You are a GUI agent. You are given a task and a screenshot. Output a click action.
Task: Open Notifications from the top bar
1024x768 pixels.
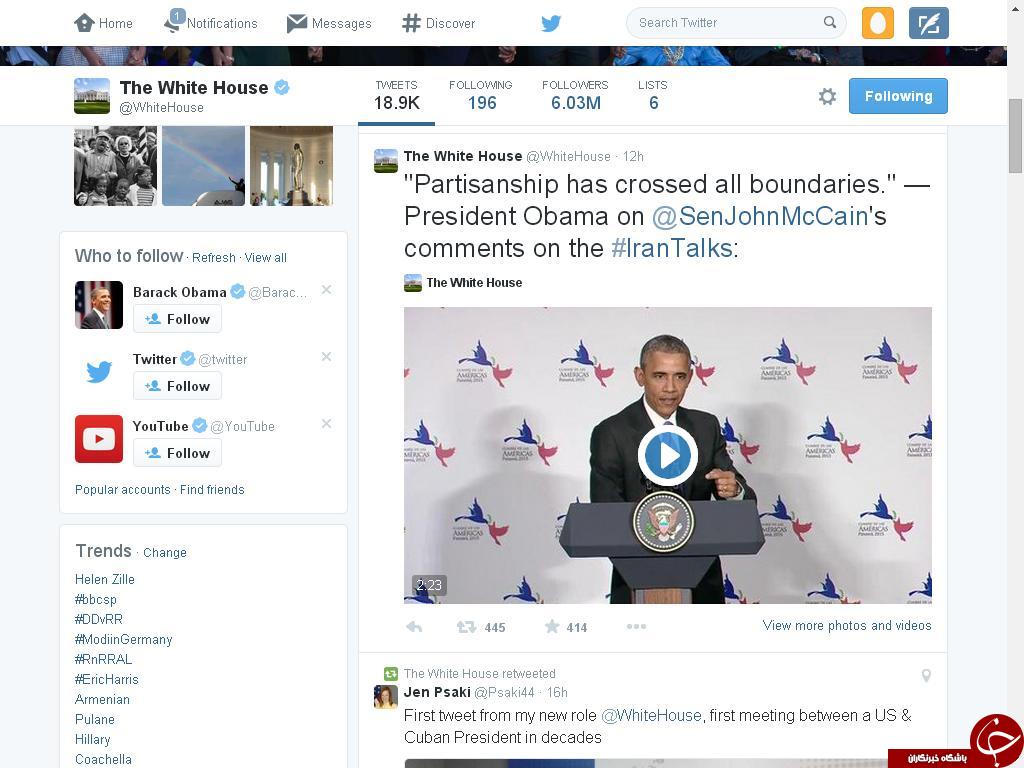(210, 22)
